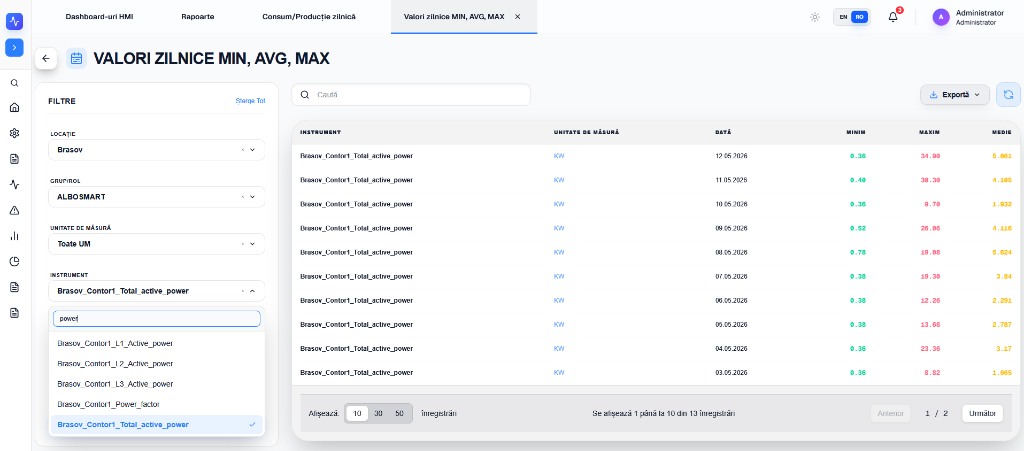Toggle the light theme sun icon
Image resolution: width=1024 pixels, height=451 pixels.
coord(814,17)
